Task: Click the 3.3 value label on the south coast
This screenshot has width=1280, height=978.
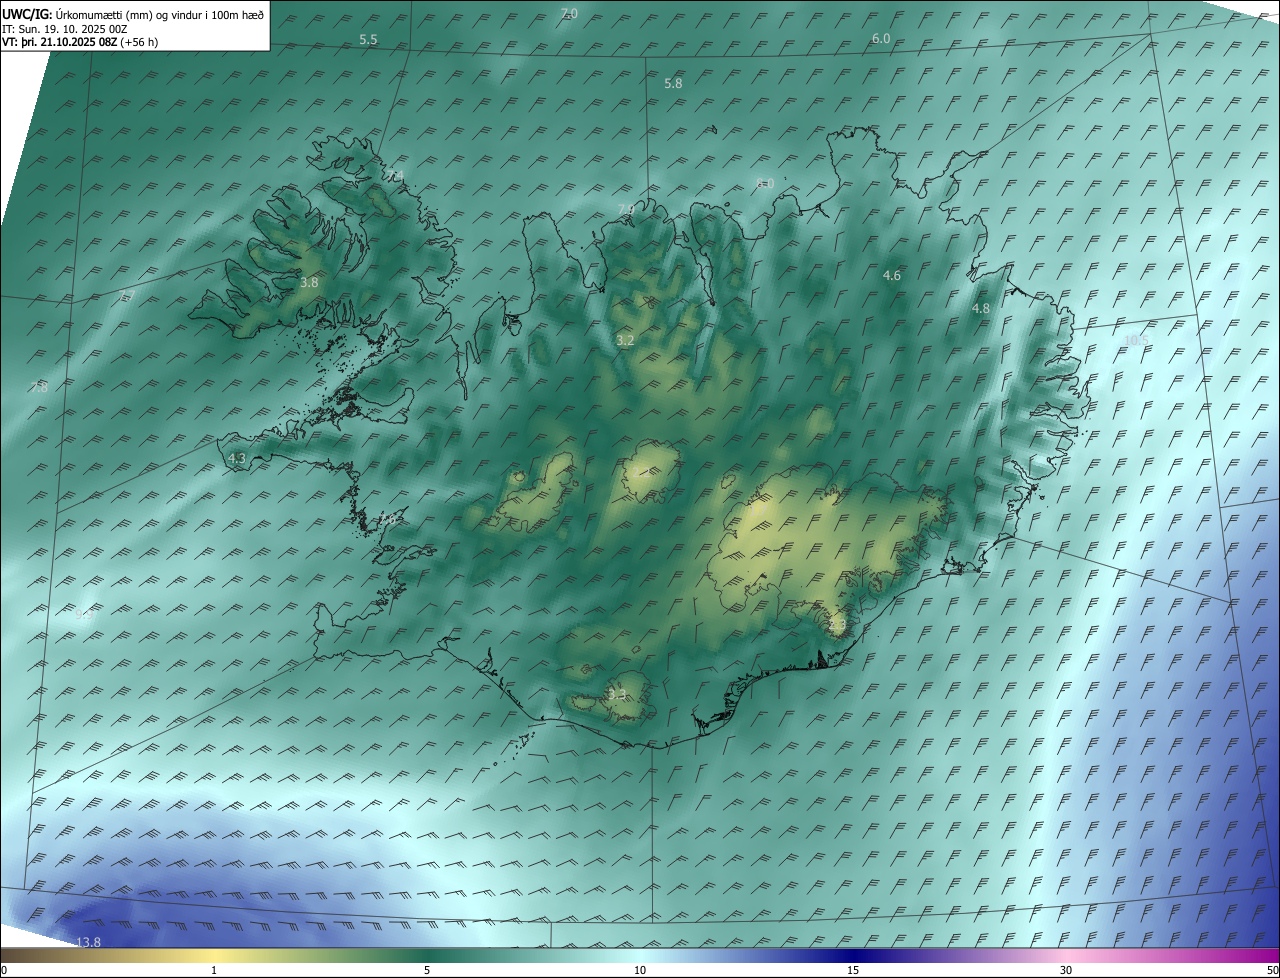Action: 617,694
